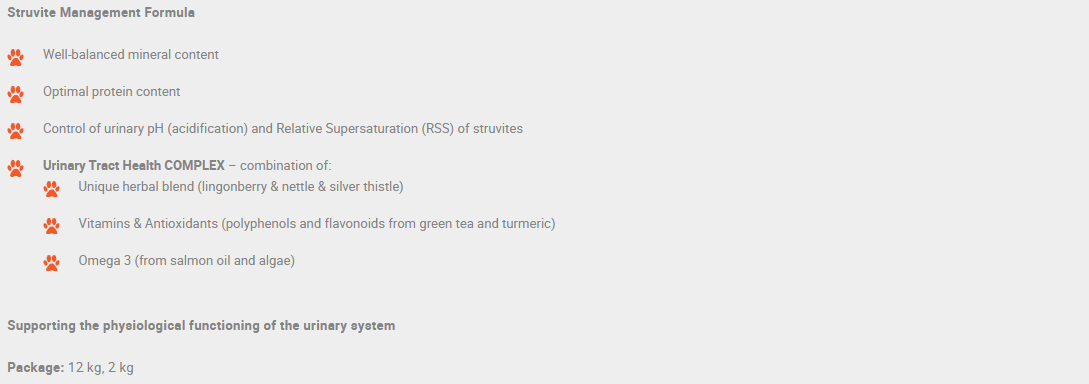The image size is (1089, 384).
Task: Click paw icon beside Omega 3 line
Action: [51, 262]
